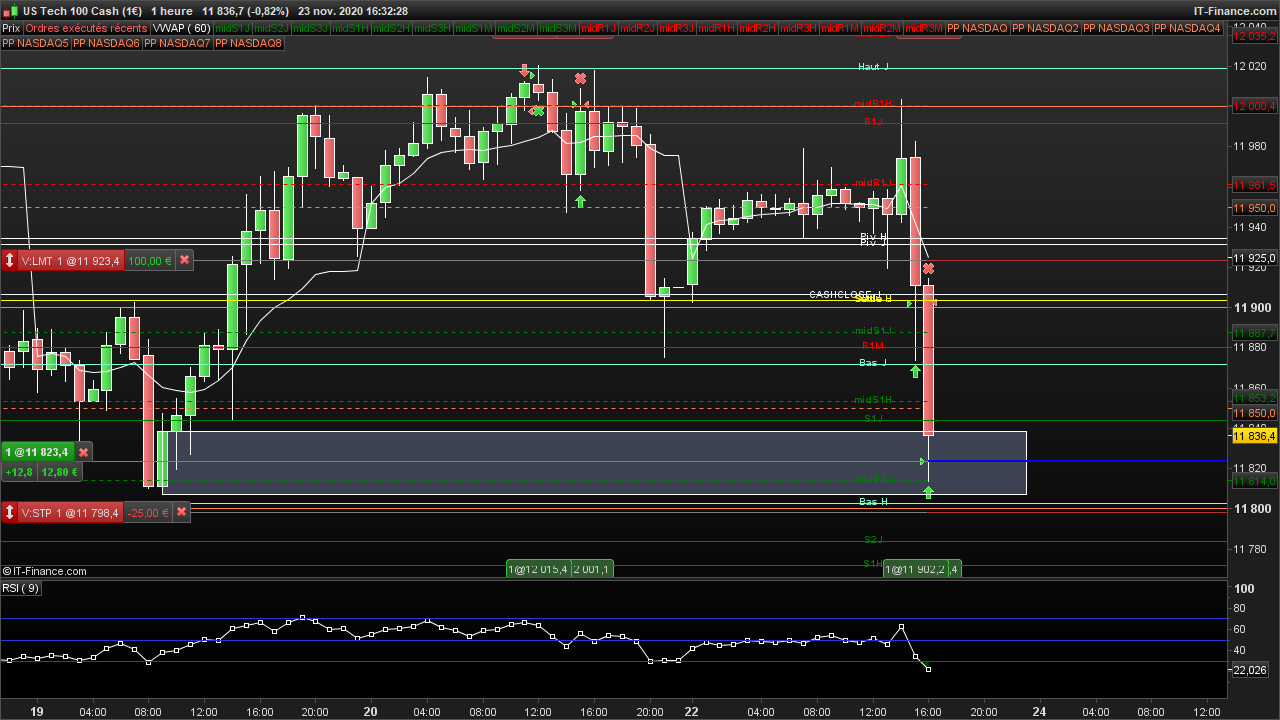Select the midS2H indicator label
This screenshot has width=1280, height=720.
tap(392, 28)
